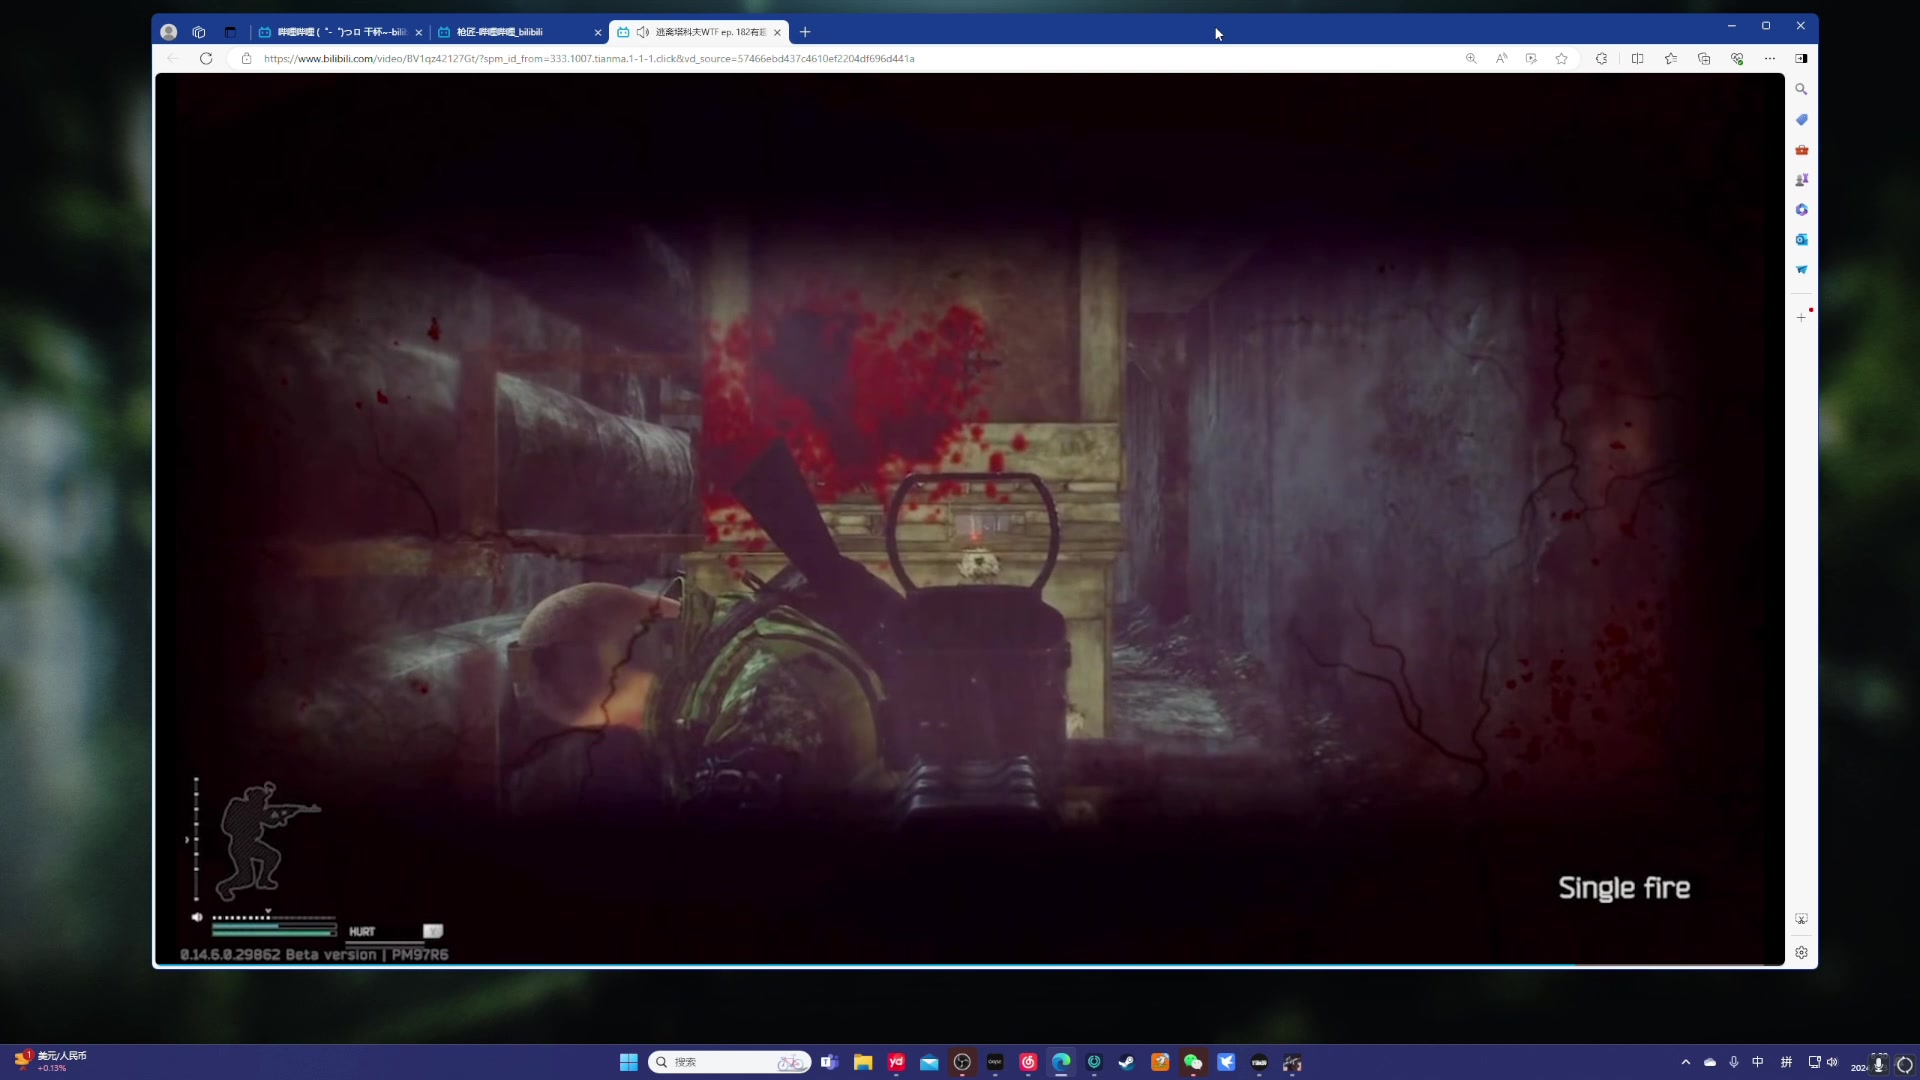Click the taskbar search box
This screenshot has width=1920, height=1080.
click(729, 1062)
